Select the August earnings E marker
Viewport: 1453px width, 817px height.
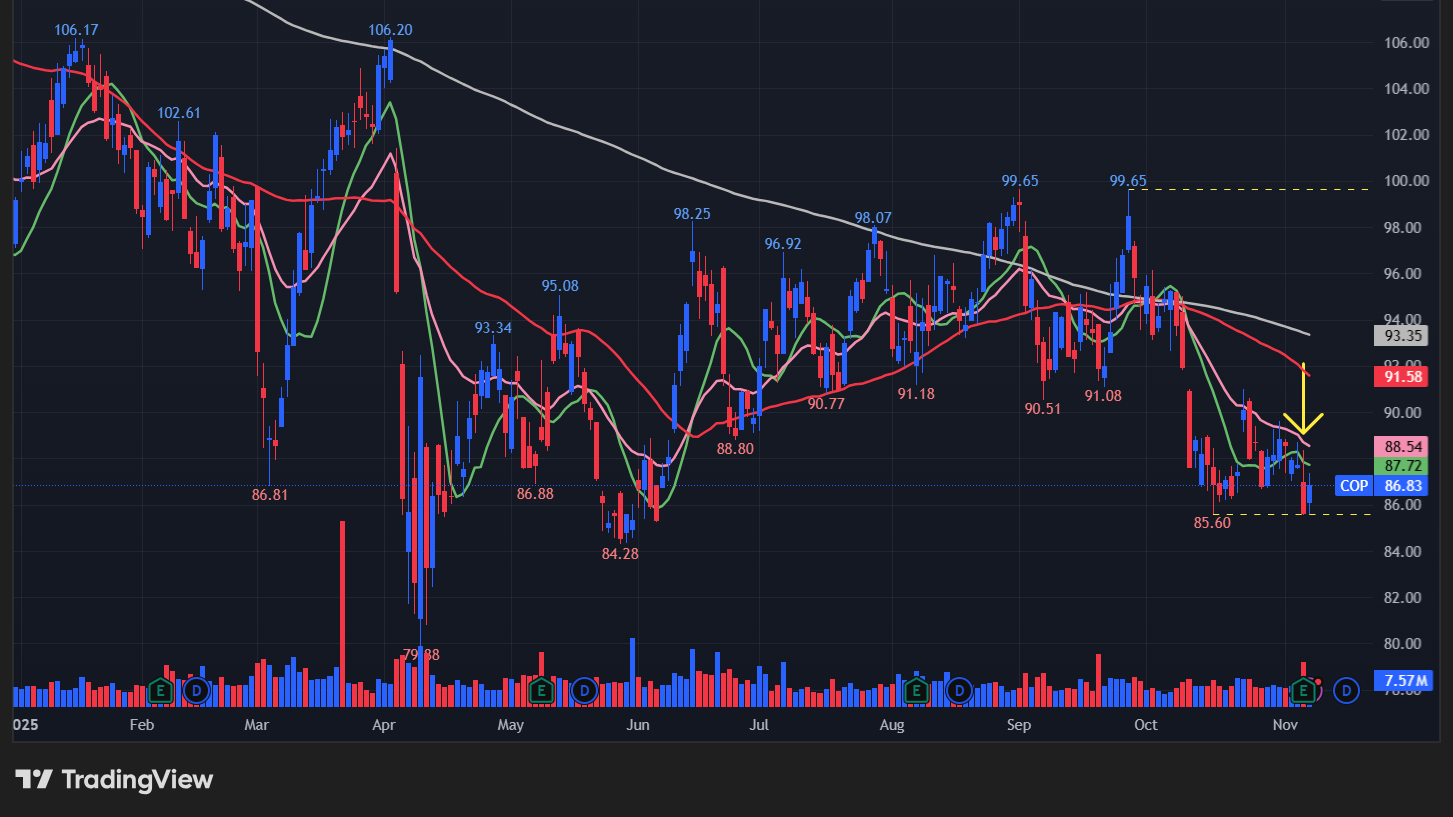[x=916, y=689]
